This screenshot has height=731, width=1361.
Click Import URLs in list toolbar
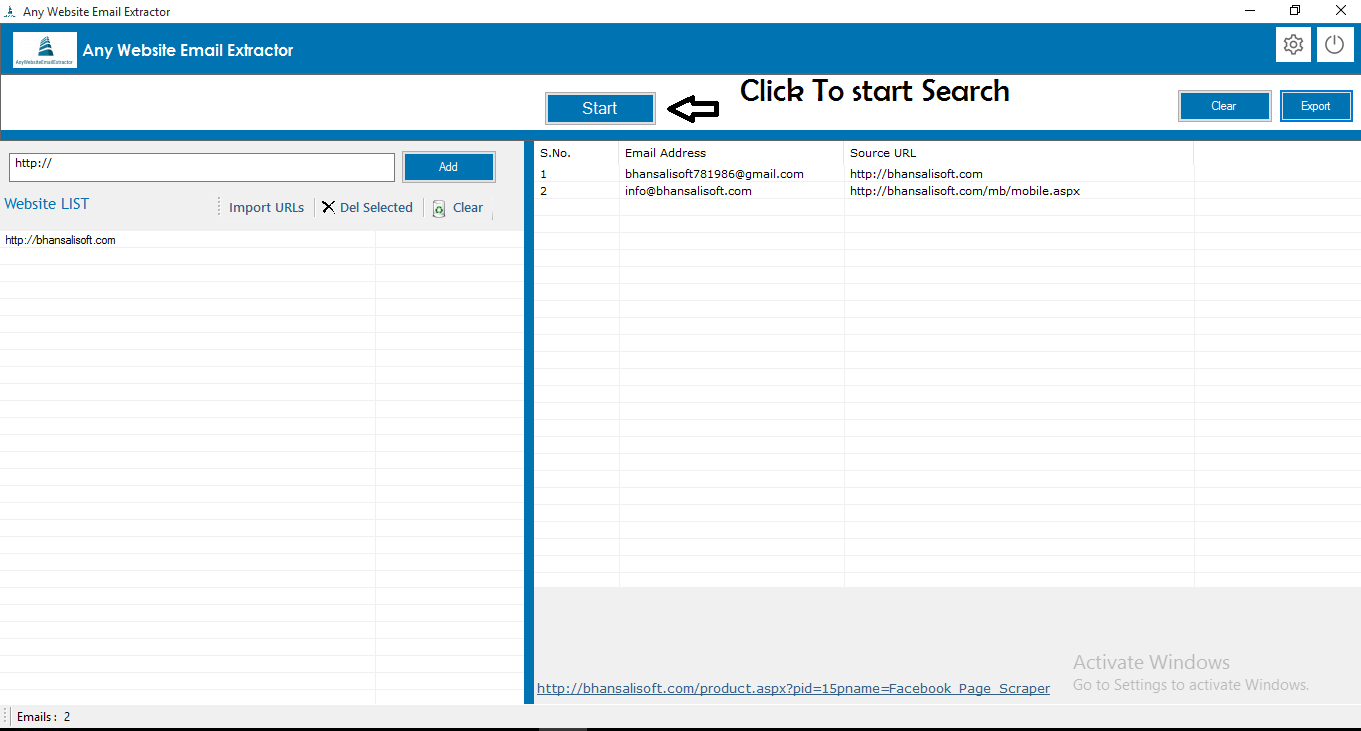tap(266, 207)
